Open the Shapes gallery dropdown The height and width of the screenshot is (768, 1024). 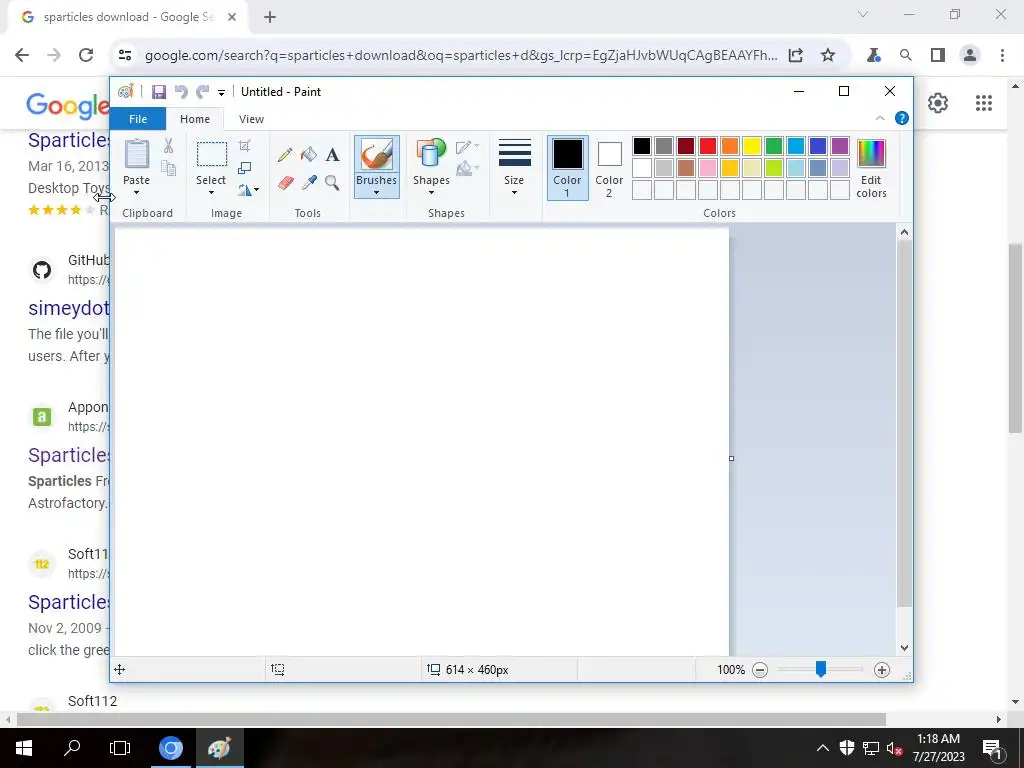[x=432, y=193]
